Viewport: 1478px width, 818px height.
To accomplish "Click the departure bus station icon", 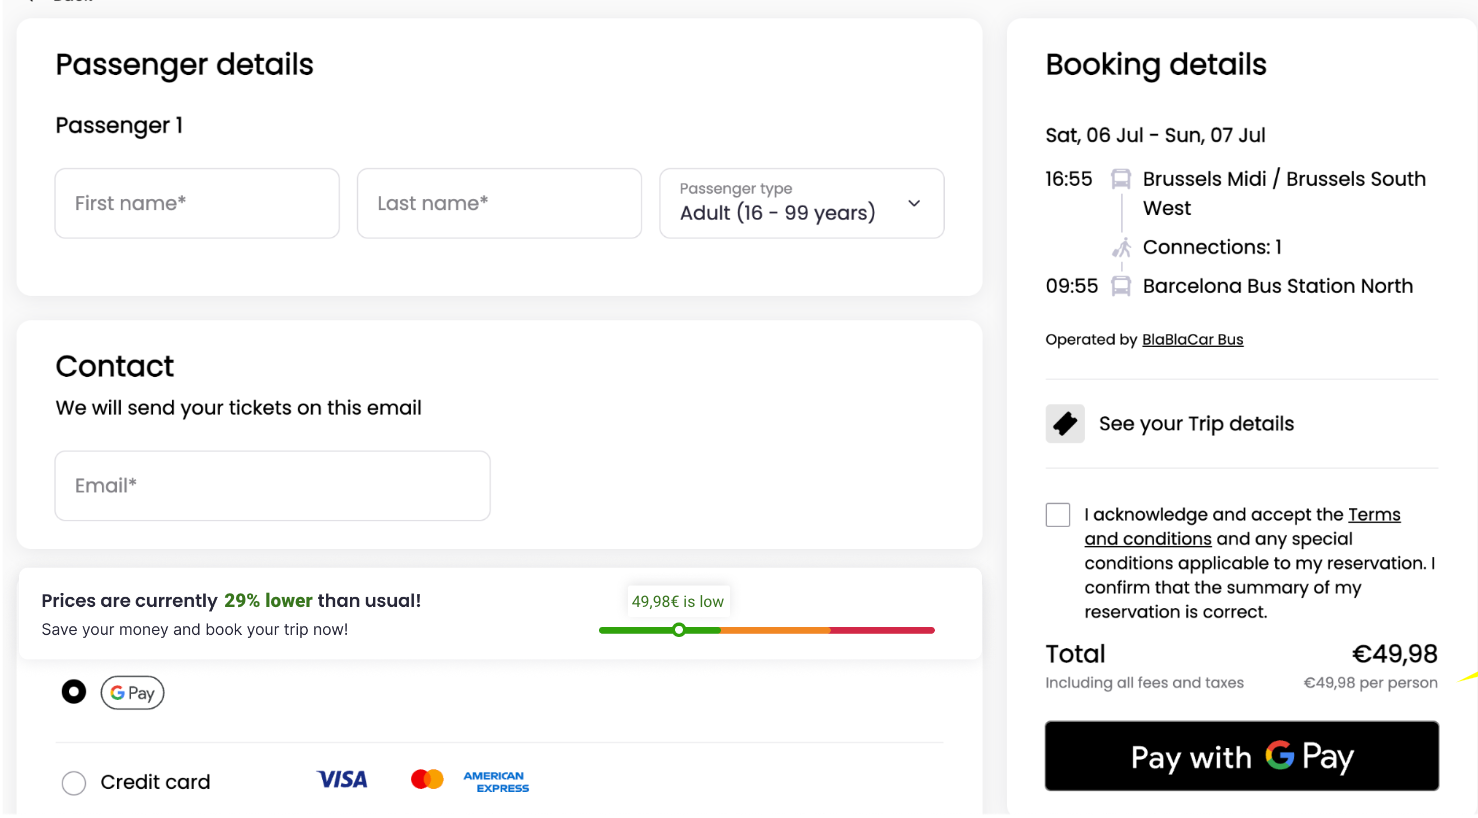I will click(x=1121, y=180).
